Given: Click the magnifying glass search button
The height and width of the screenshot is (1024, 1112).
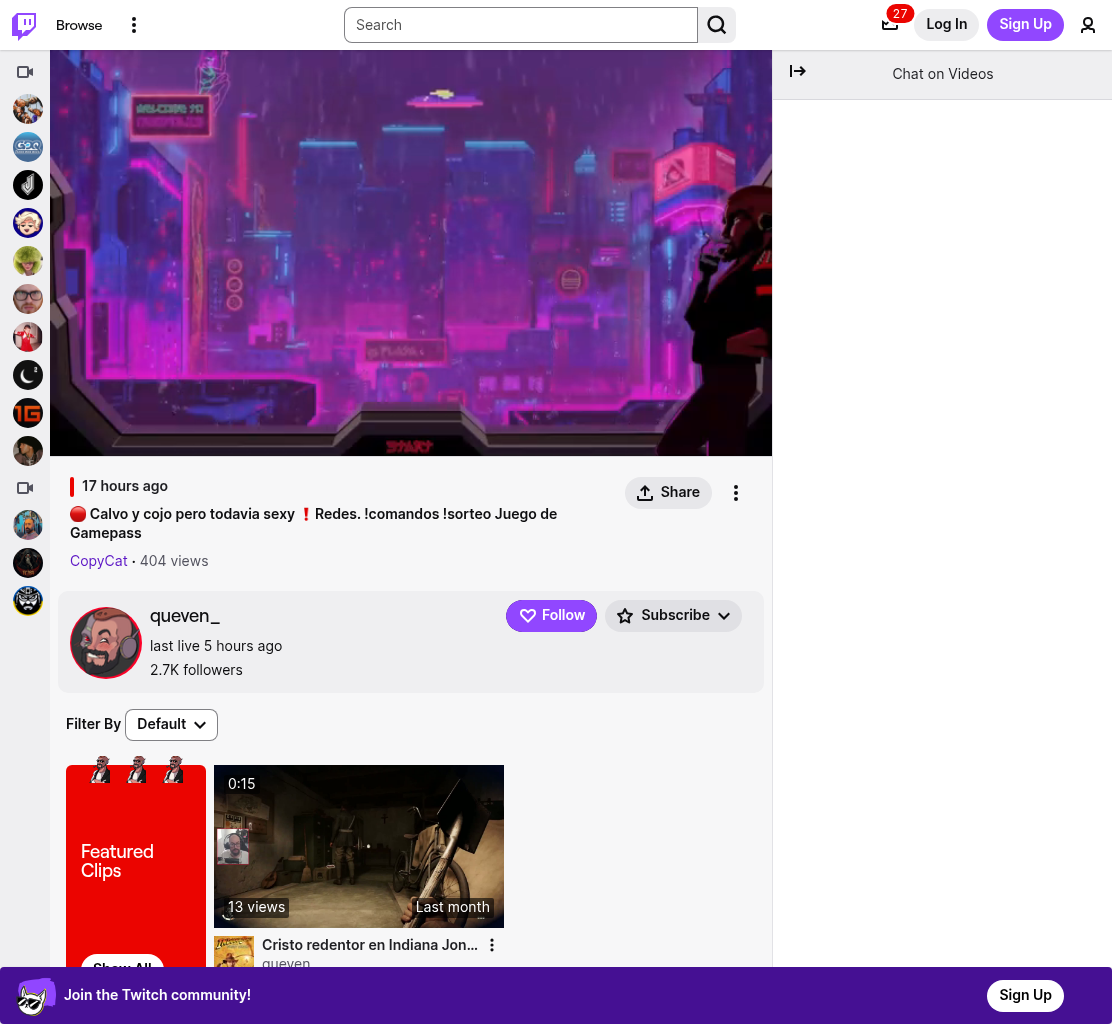Looking at the screenshot, I should click(716, 25).
